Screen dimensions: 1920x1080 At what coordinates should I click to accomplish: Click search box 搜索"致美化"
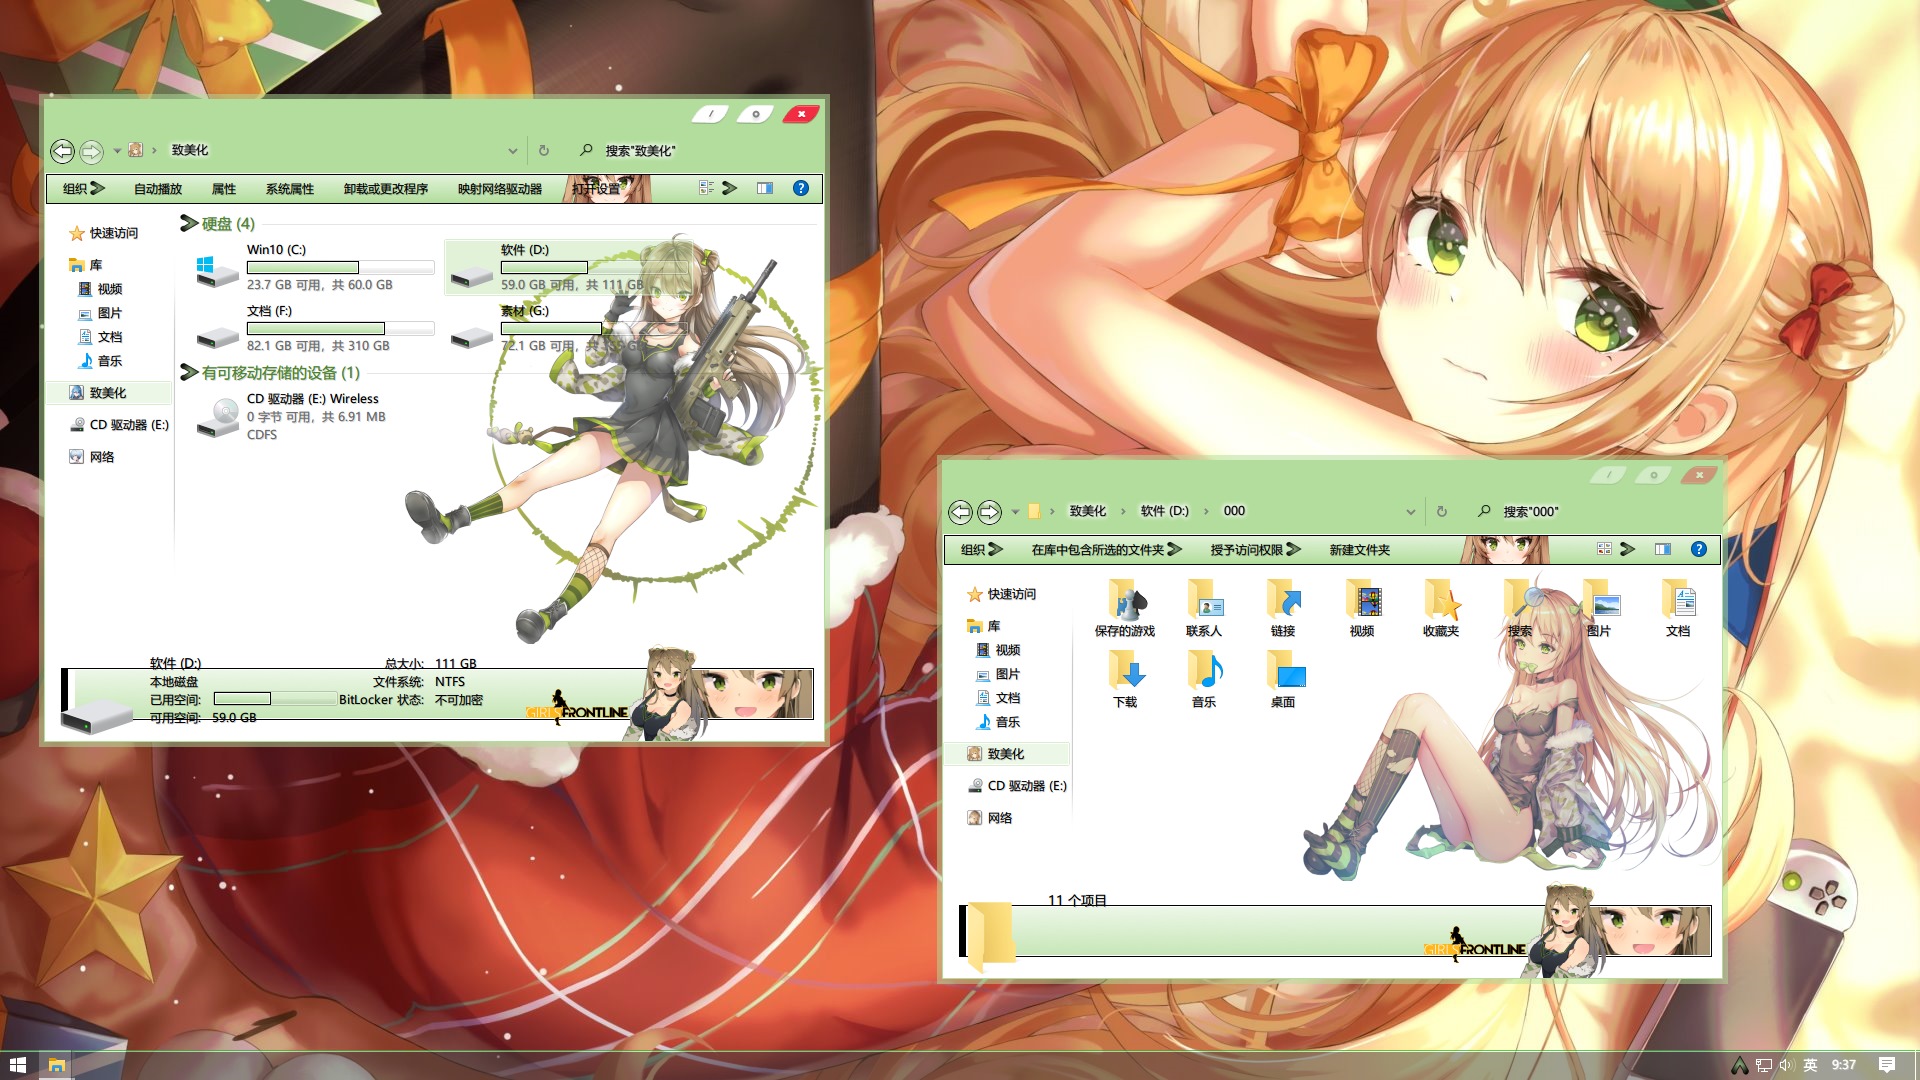point(695,151)
